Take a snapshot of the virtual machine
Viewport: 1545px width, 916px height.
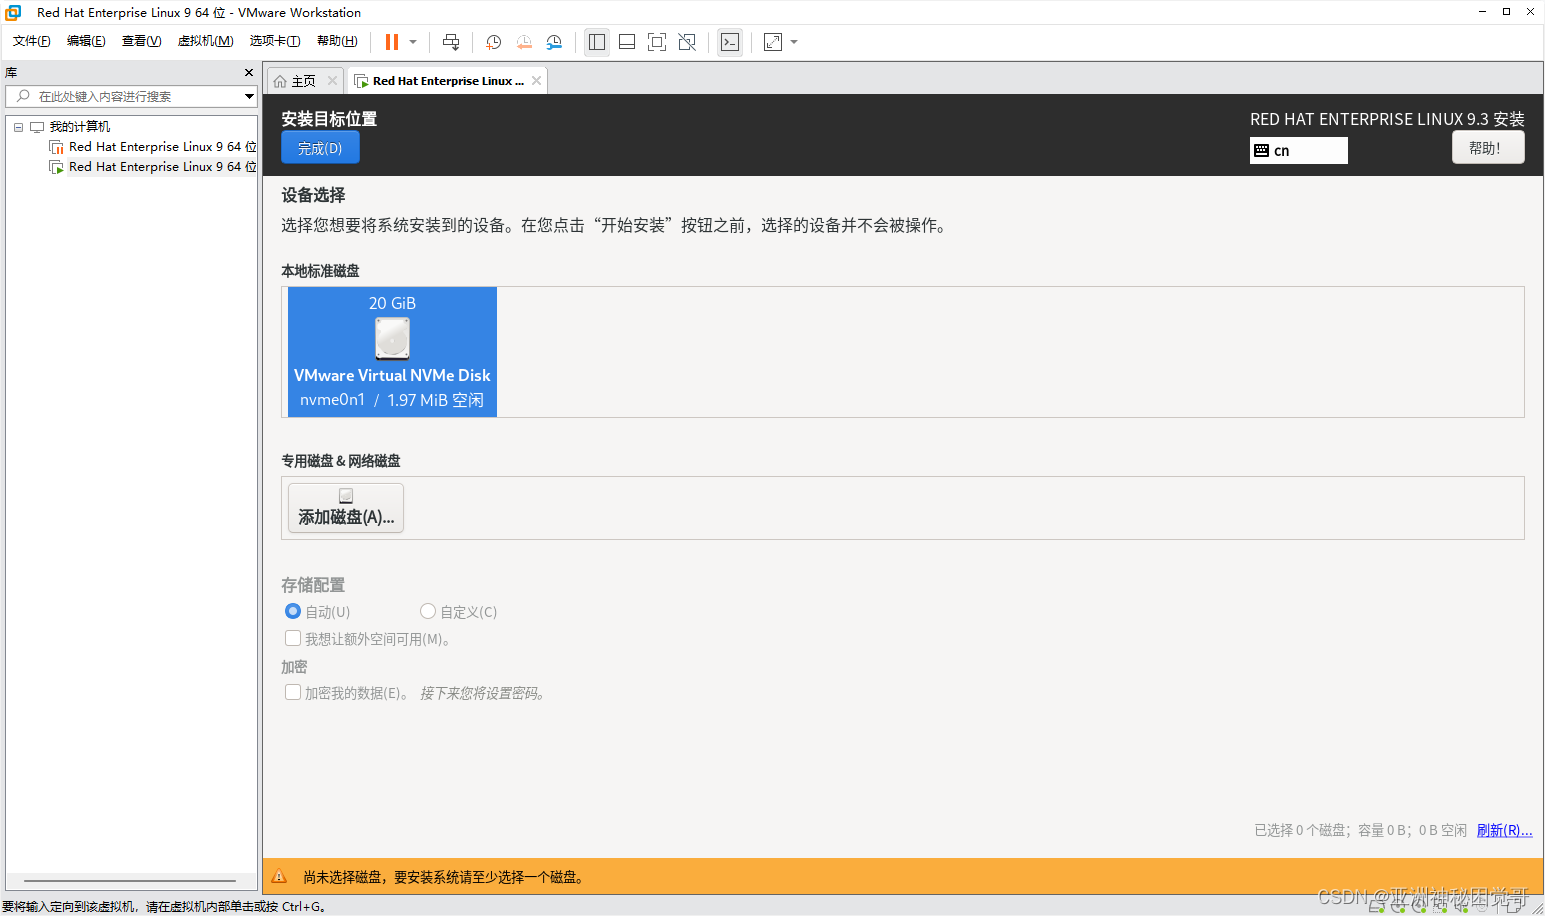click(493, 42)
